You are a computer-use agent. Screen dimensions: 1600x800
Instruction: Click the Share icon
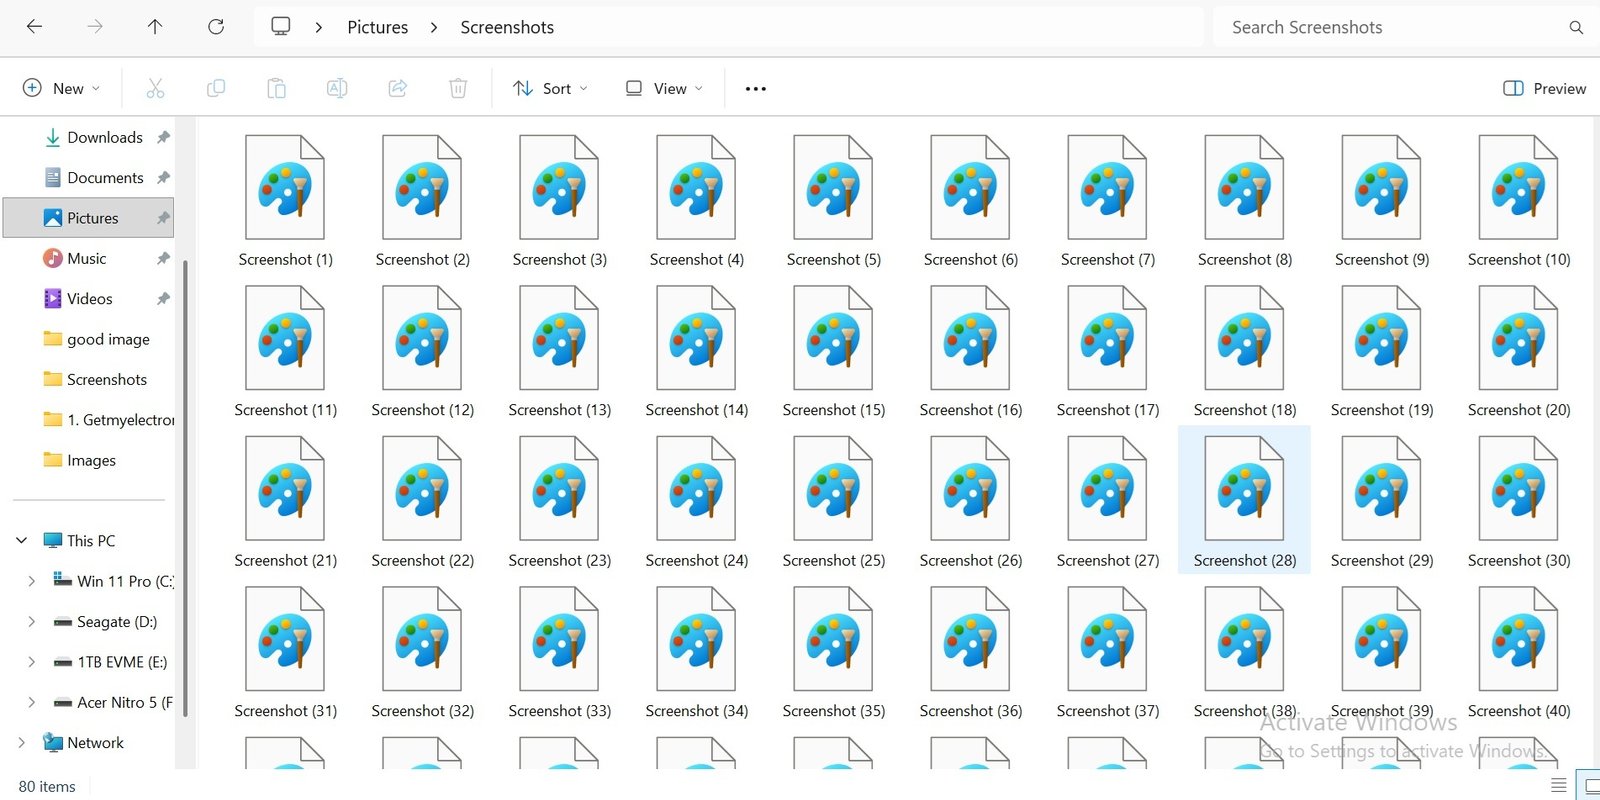click(x=398, y=88)
